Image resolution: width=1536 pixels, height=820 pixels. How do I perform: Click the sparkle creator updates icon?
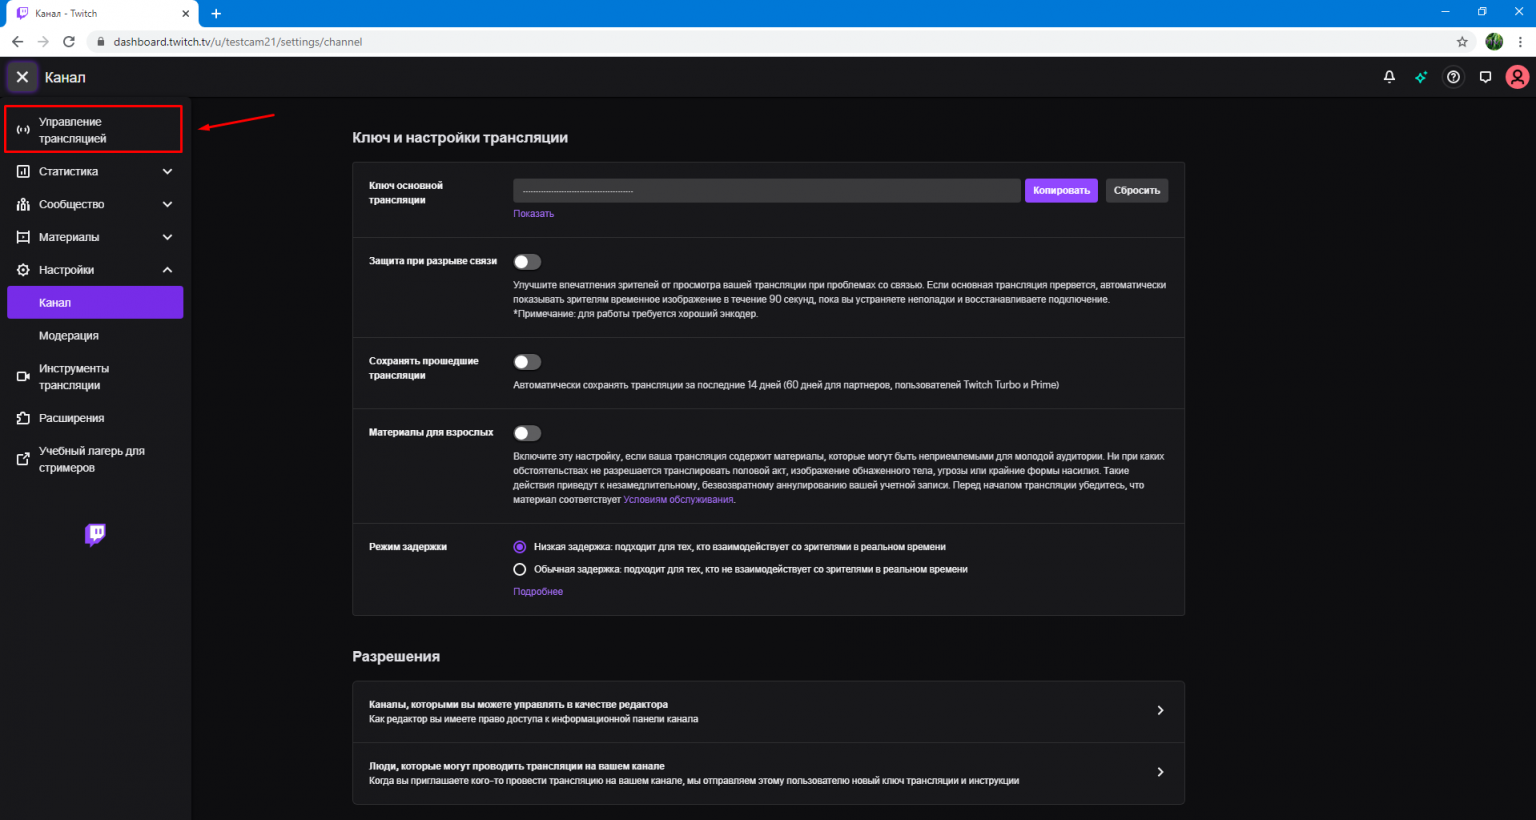pyautogui.click(x=1421, y=77)
